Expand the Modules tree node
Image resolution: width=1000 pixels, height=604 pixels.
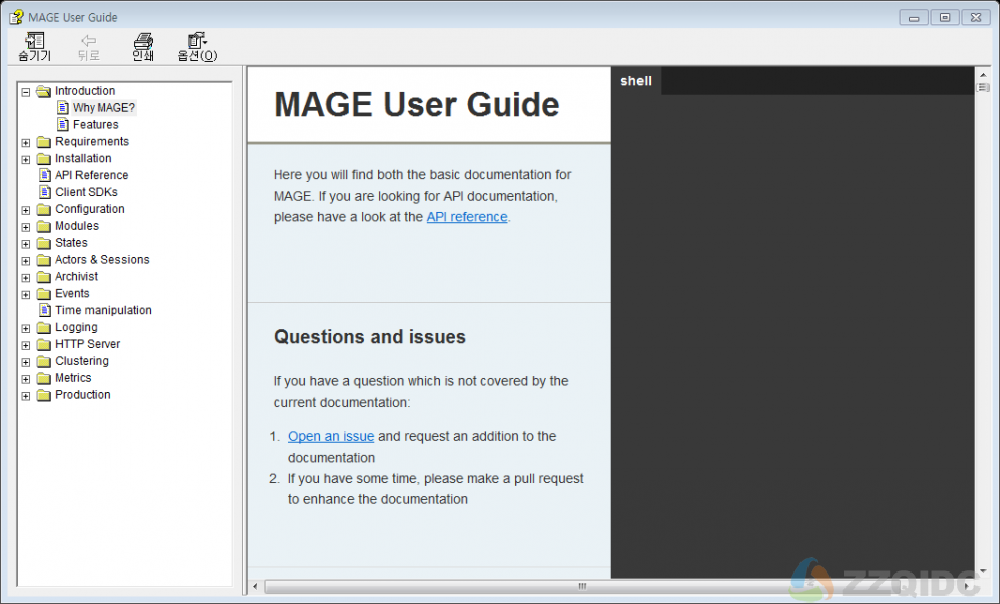coord(26,227)
